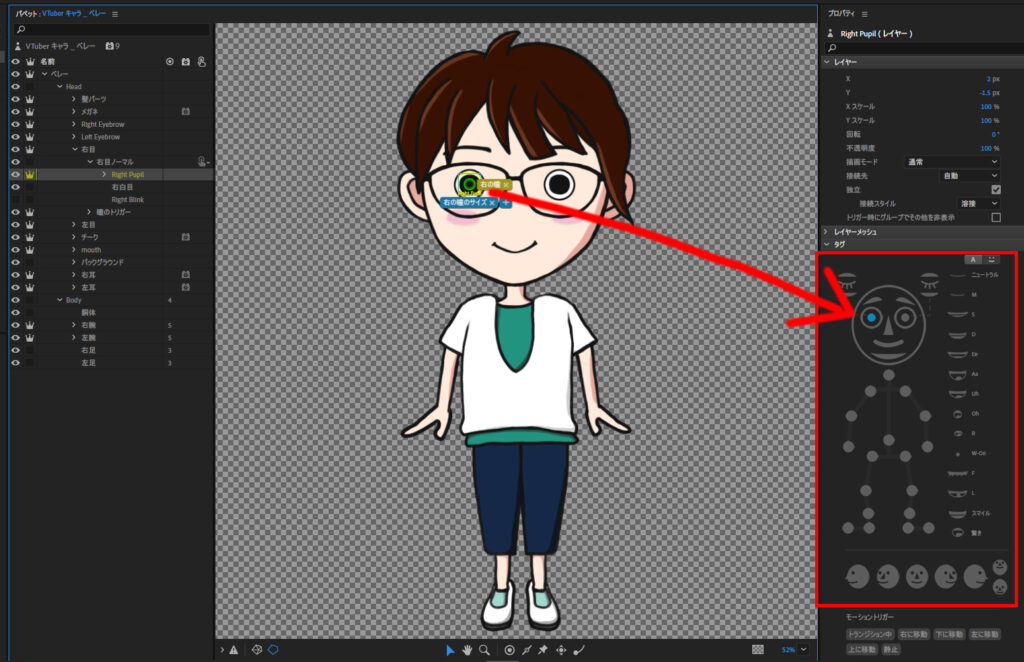Select the Zoom tool at the bottom

click(x=484, y=649)
